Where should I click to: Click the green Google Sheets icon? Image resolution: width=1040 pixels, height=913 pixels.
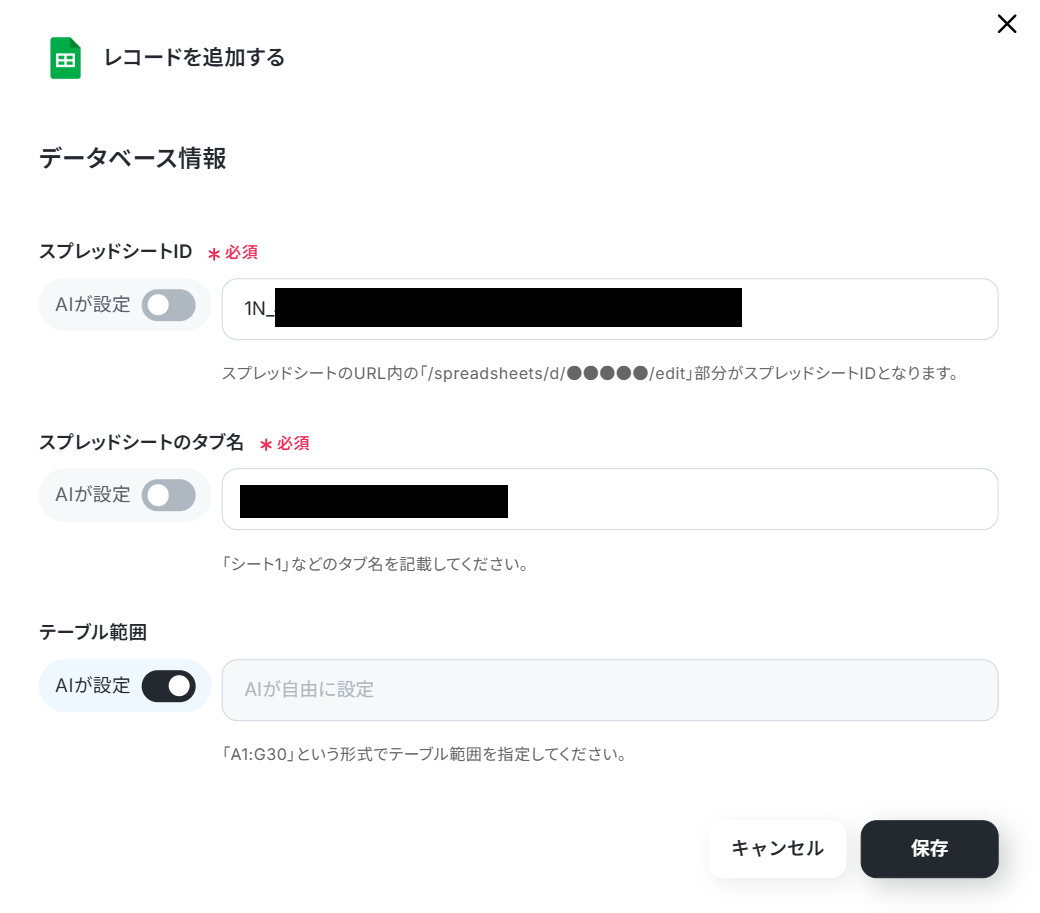pyautogui.click(x=65, y=58)
